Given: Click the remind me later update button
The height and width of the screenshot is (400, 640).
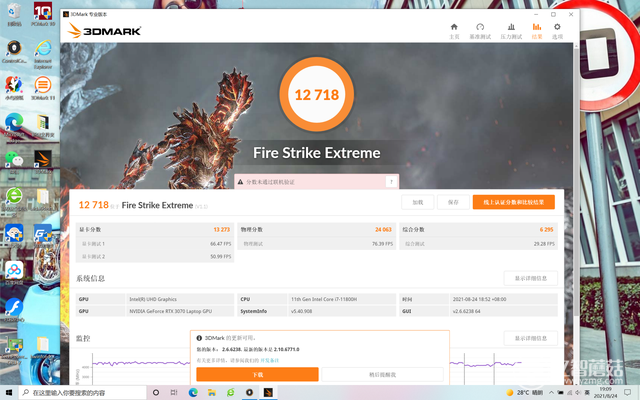Looking at the screenshot, I should click(382, 374).
